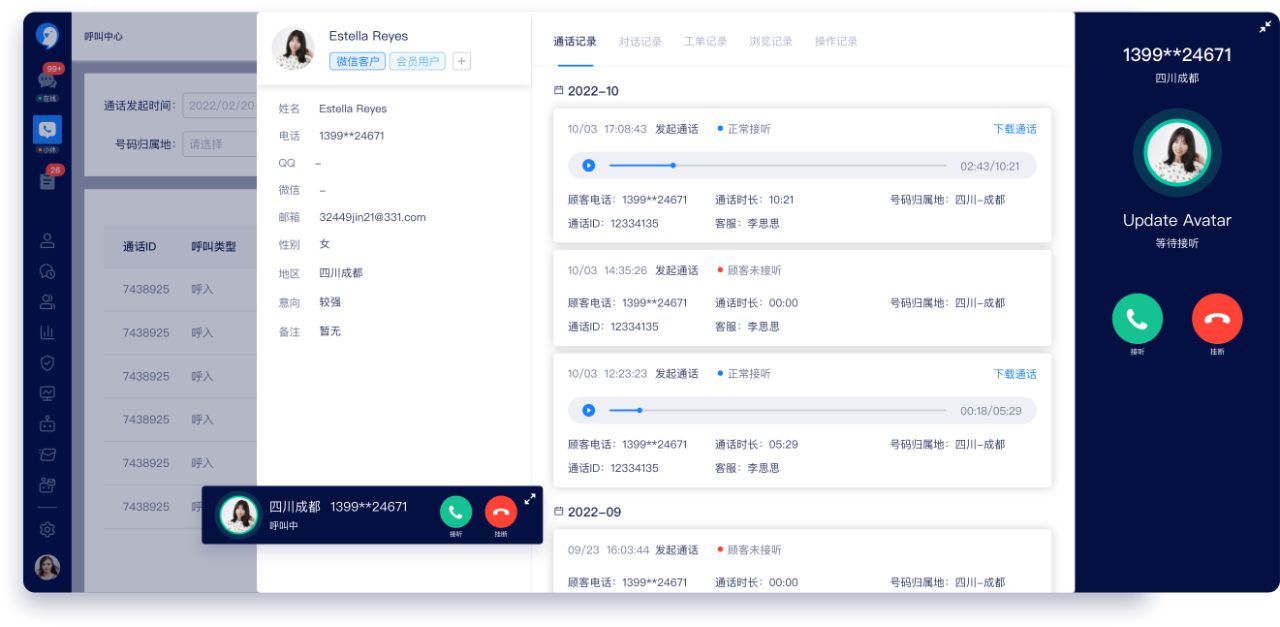Viewport: 1280px width, 627px height.
Task: Seek the 10:21 recording progress slider
Action: click(x=674, y=166)
